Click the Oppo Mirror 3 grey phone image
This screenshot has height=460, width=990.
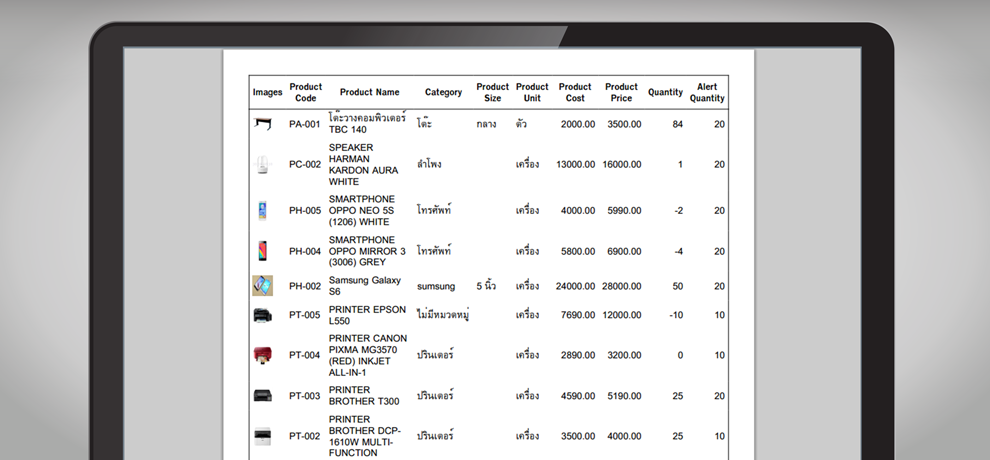[x=263, y=251]
